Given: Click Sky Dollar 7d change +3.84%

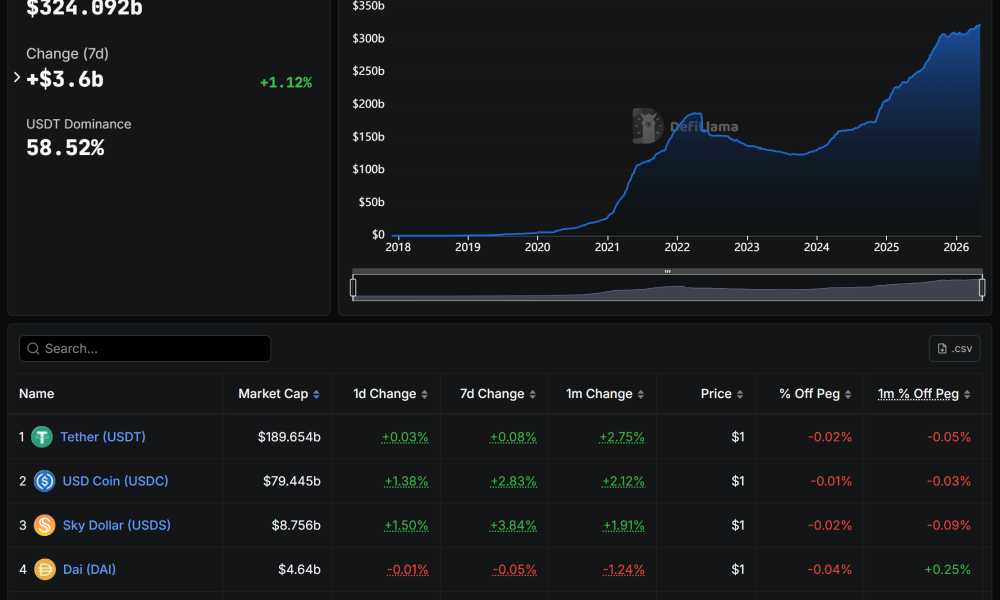Looking at the screenshot, I should click(x=513, y=526).
